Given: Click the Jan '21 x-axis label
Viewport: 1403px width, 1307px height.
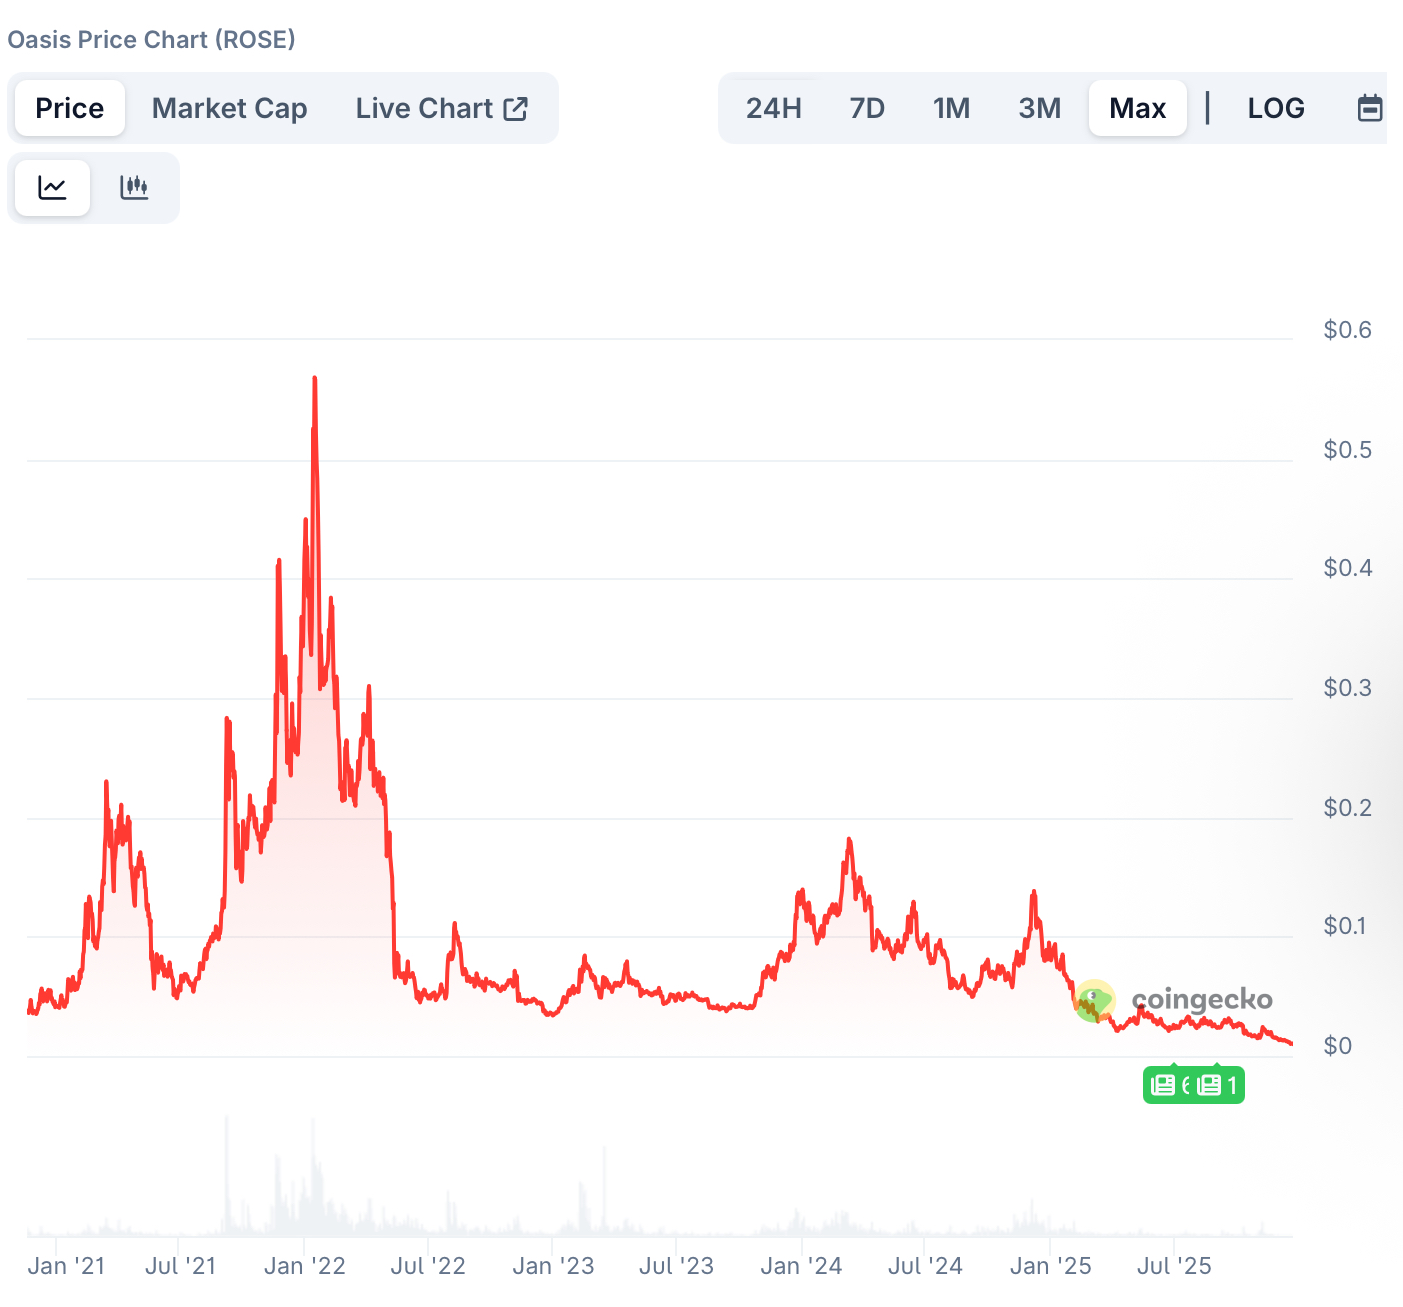Looking at the screenshot, I should coord(66,1266).
